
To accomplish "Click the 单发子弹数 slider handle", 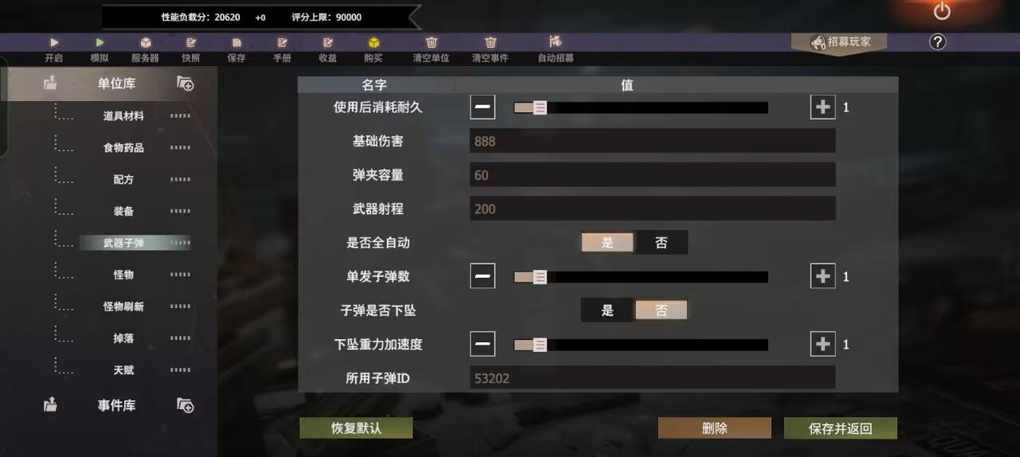I will [x=540, y=277].
